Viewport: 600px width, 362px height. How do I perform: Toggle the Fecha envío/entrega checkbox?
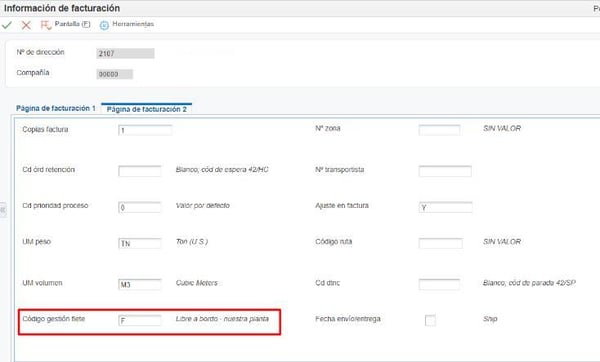(x=430, y=320)
